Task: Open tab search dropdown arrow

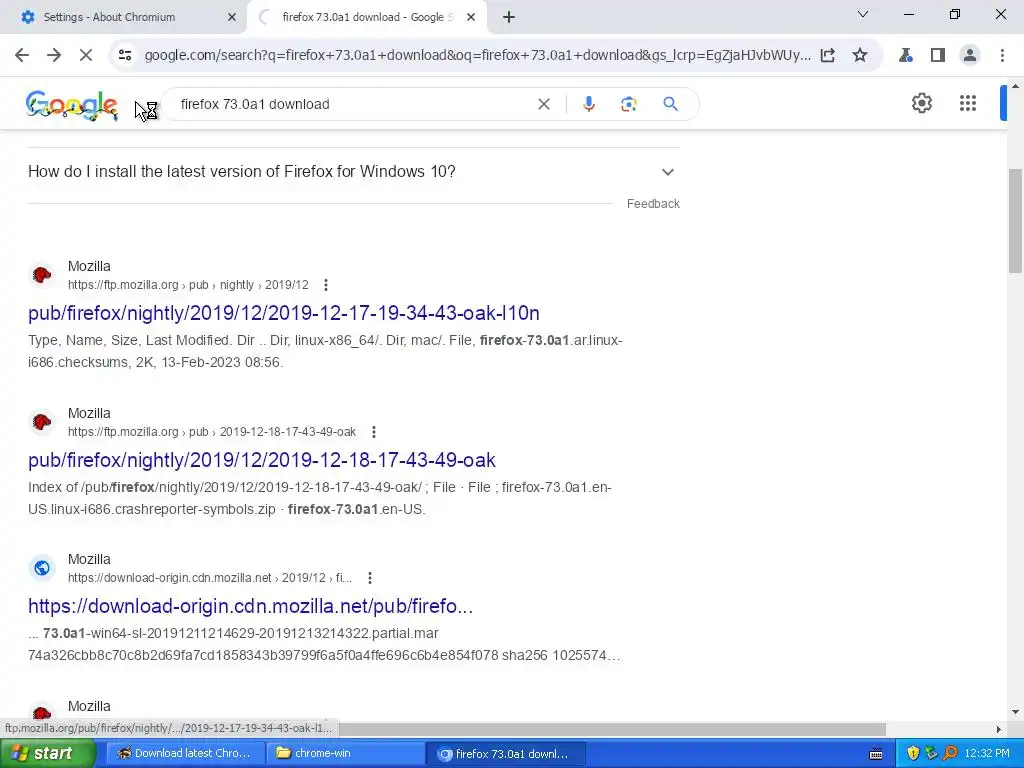Action: [863, 14]
